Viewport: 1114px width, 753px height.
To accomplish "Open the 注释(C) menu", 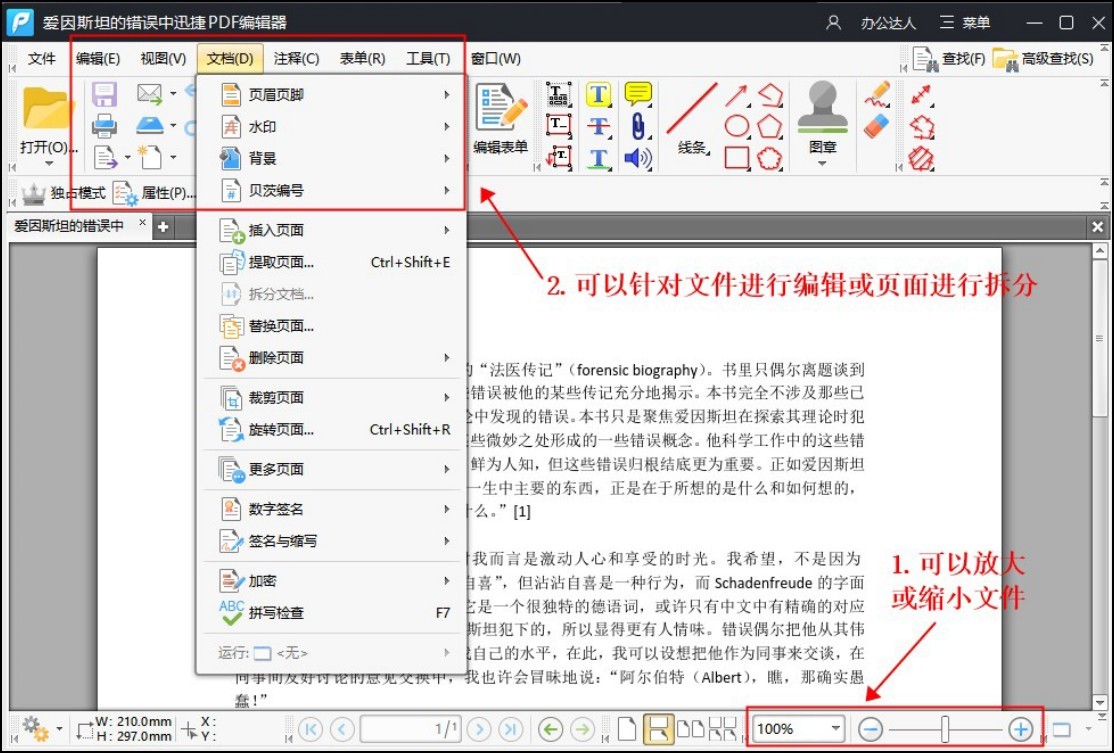I will click(296, 58).
